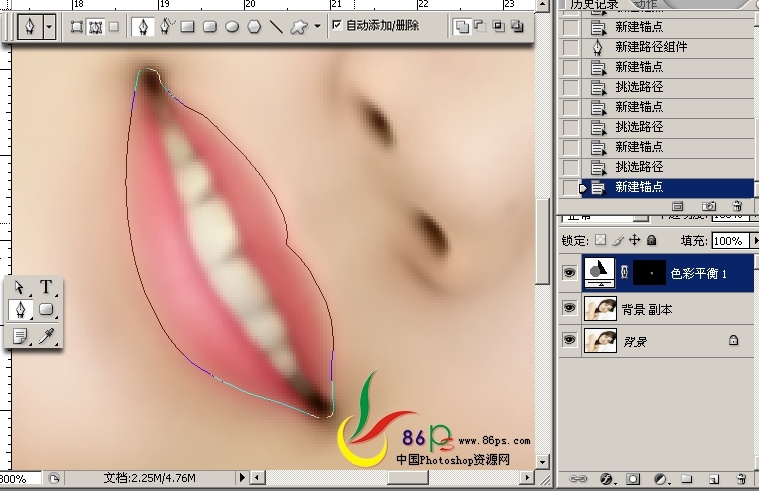Choose the Rounded Rectangle tool in options bar
The height and width of the screenshot is (491, 759).
point(210,26)
